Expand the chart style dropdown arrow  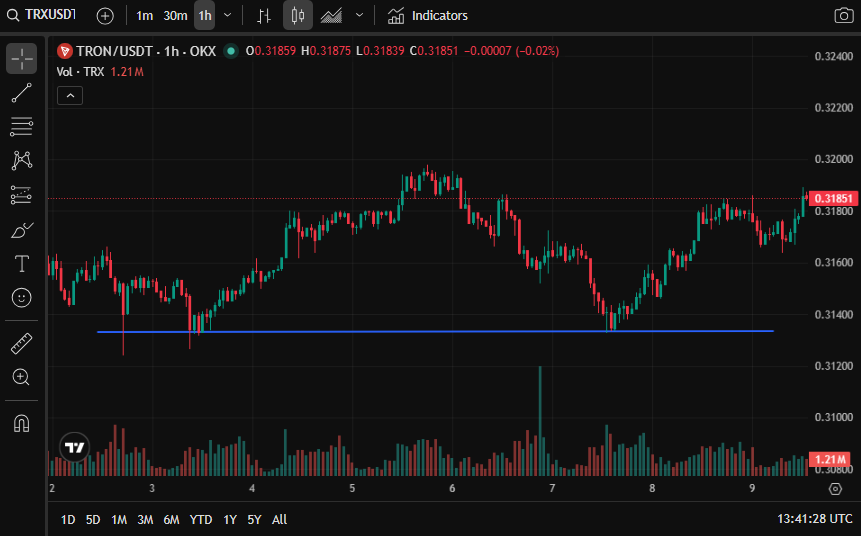click(360, 15)
